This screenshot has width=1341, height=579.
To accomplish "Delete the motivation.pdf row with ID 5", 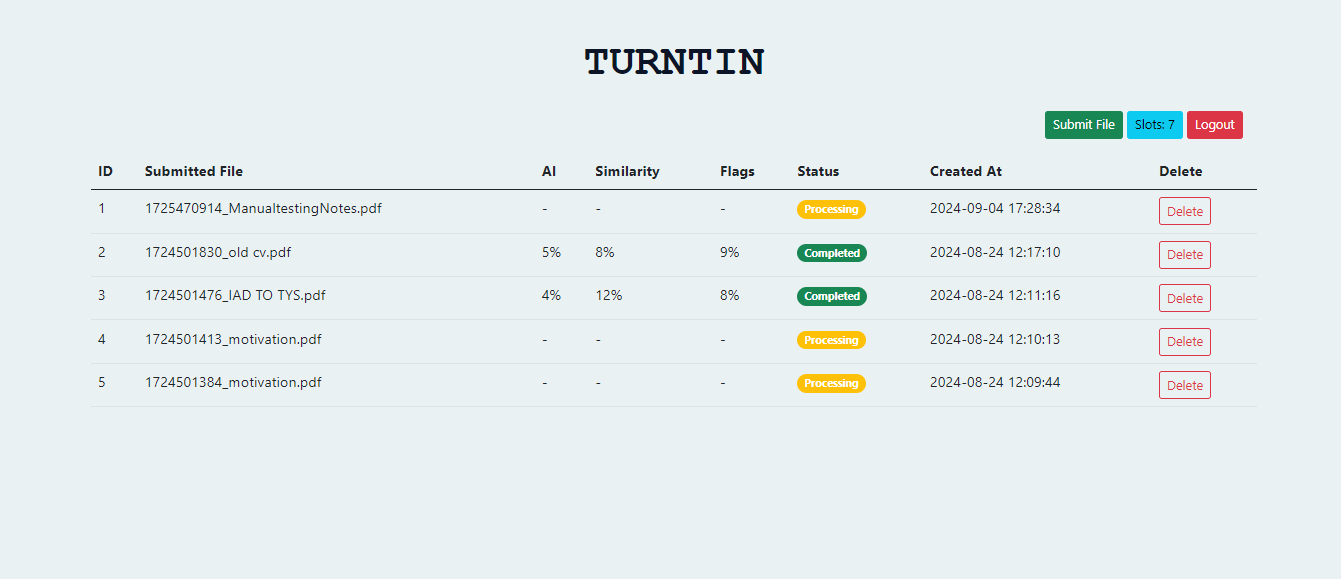I will coord(1185,385).
